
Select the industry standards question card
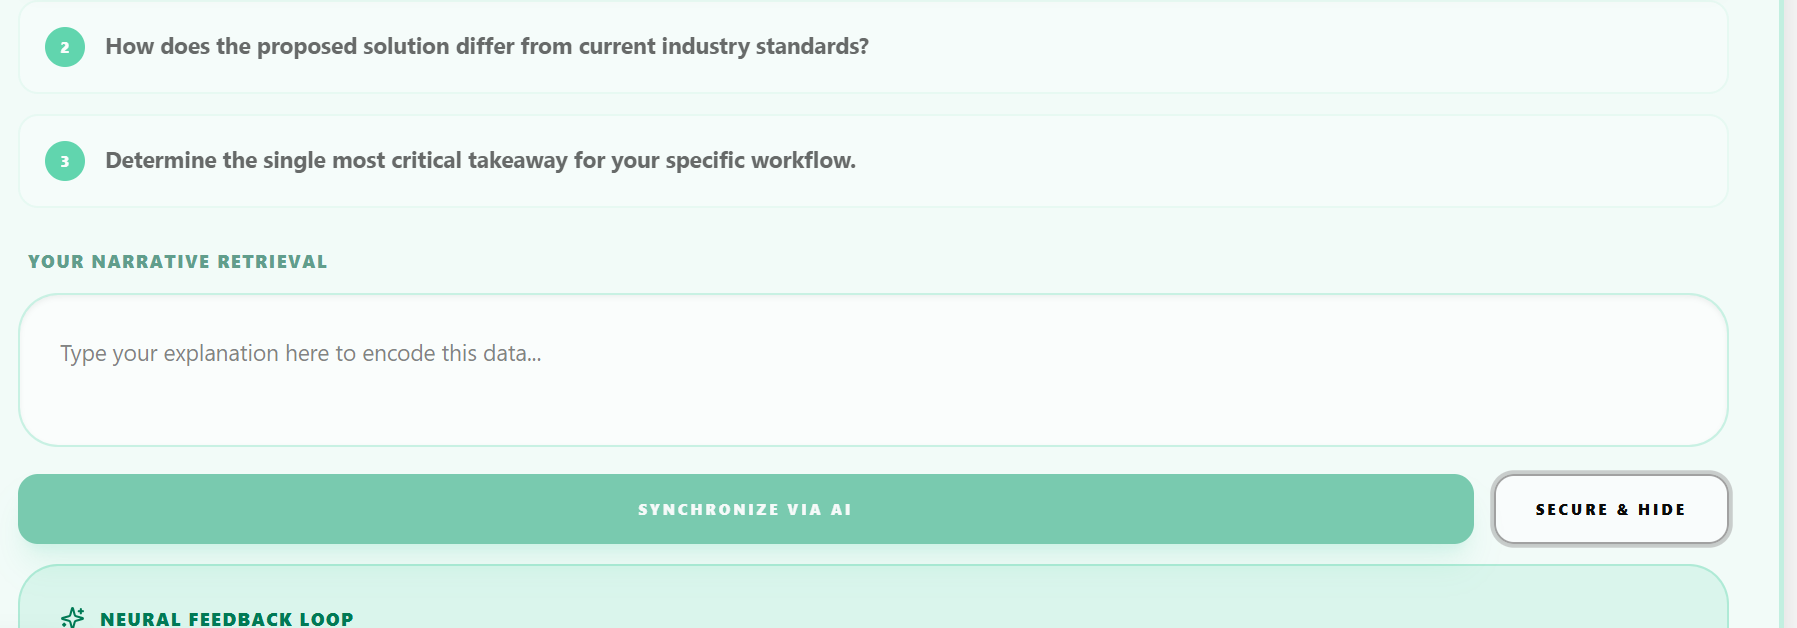tap(873, 47)
